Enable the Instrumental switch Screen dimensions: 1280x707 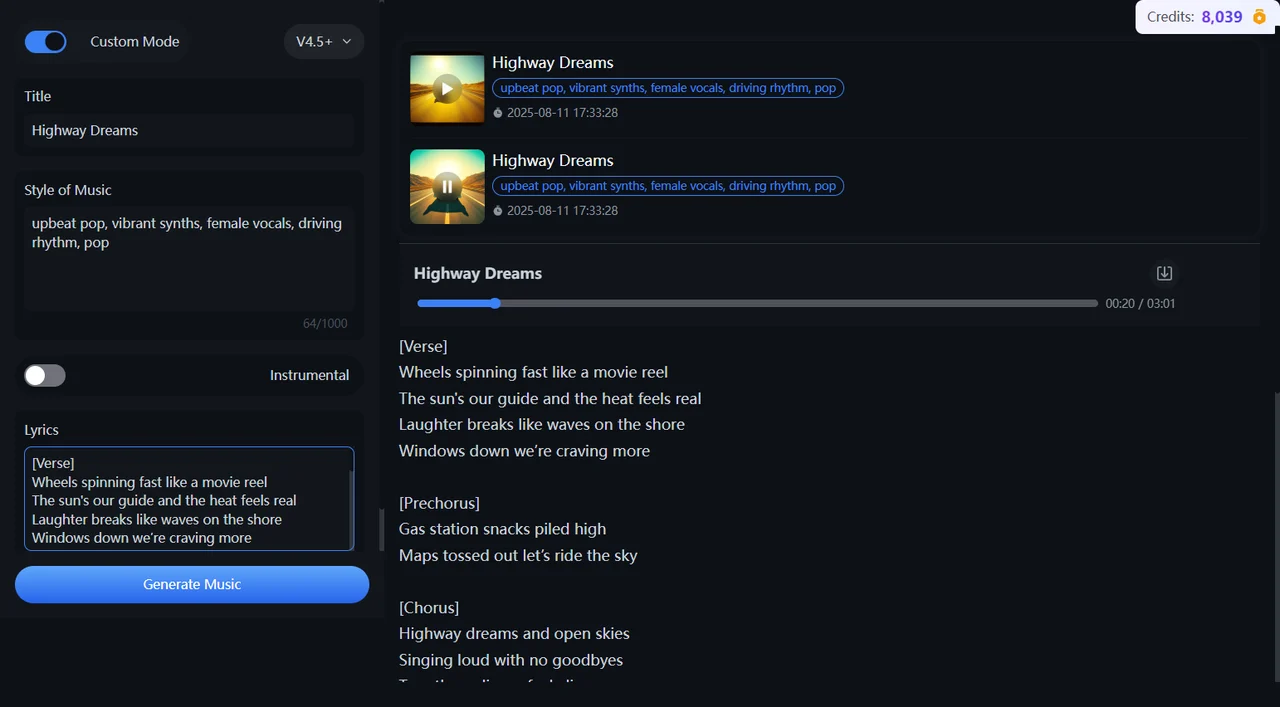[45, 375]
